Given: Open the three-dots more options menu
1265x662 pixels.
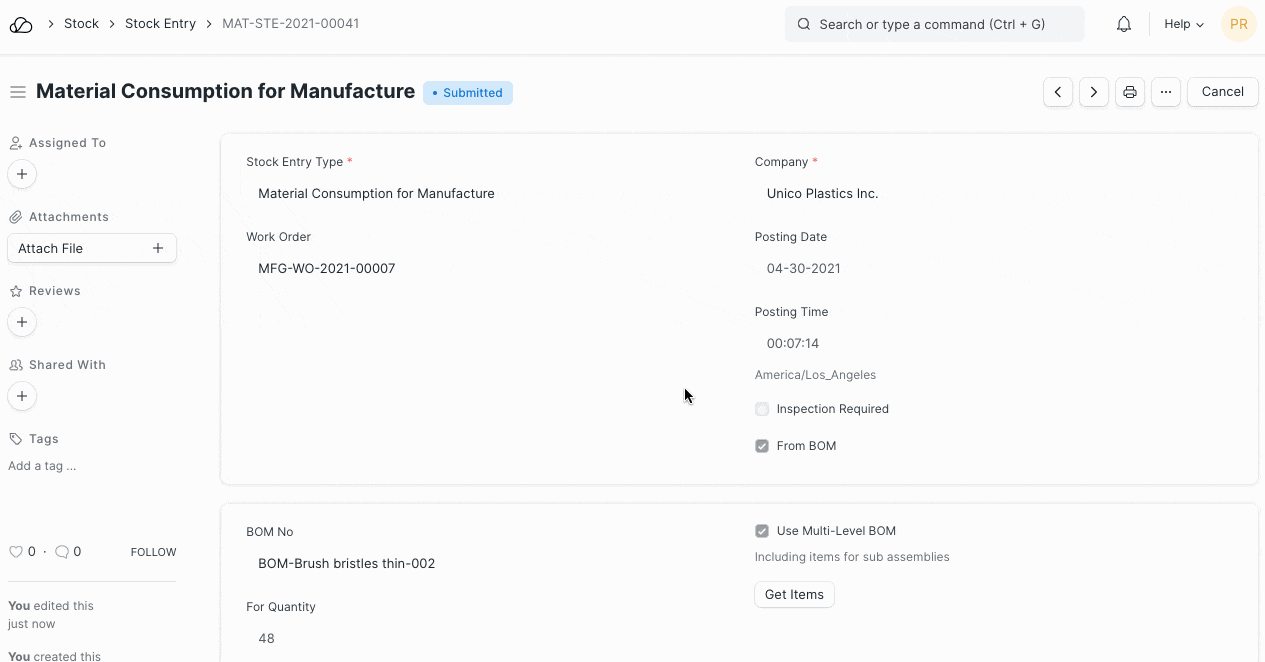Looking at the screenshot, I should click(x=1166, y=92).
